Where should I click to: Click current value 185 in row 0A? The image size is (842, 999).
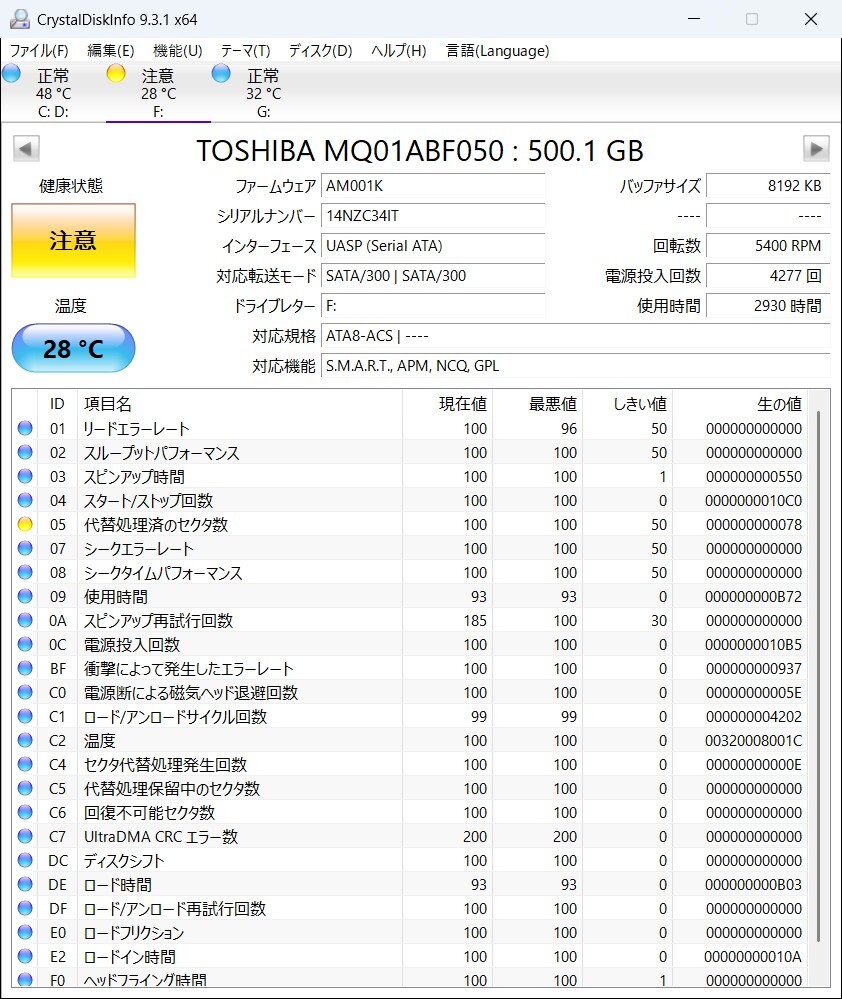click(x=475, y=620)
